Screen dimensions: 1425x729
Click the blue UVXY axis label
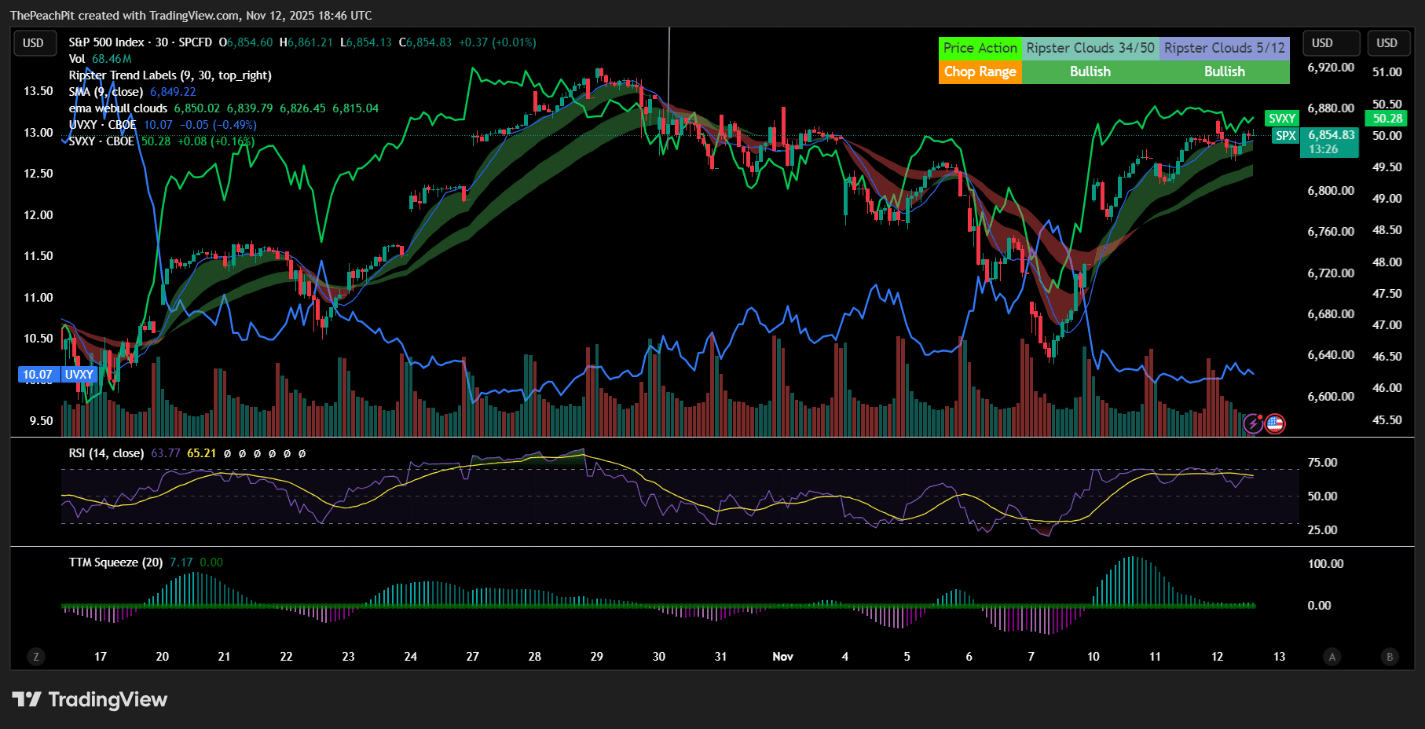(x=78, y=375)
